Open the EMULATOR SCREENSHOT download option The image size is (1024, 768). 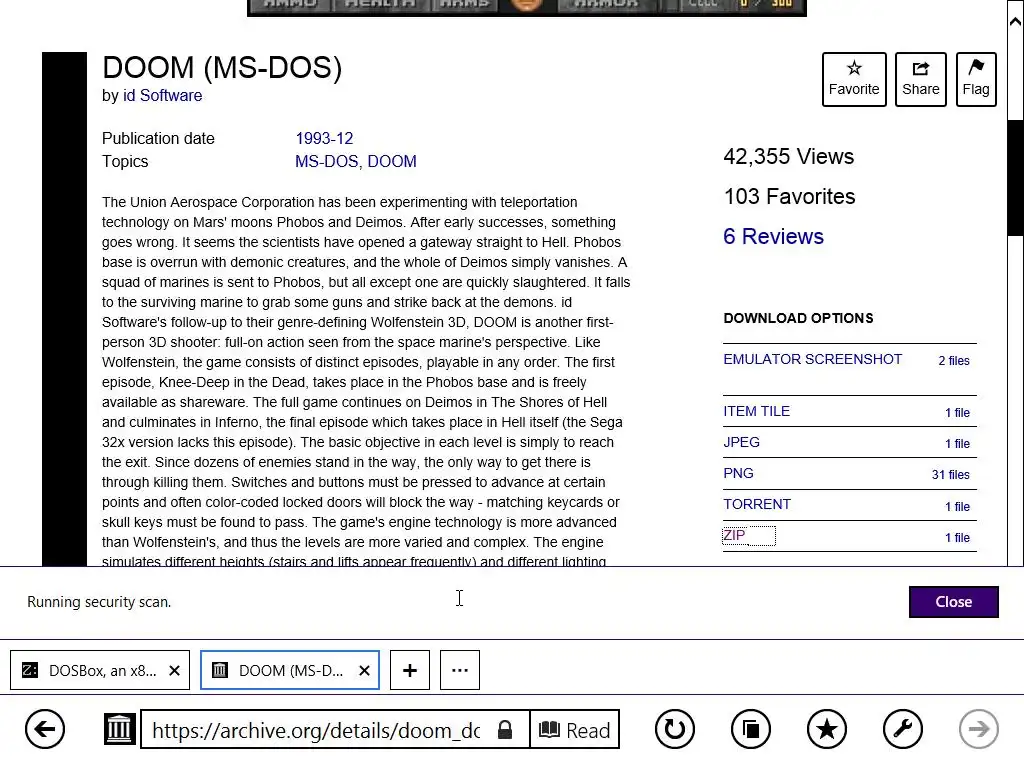click(x=812, y=359)
